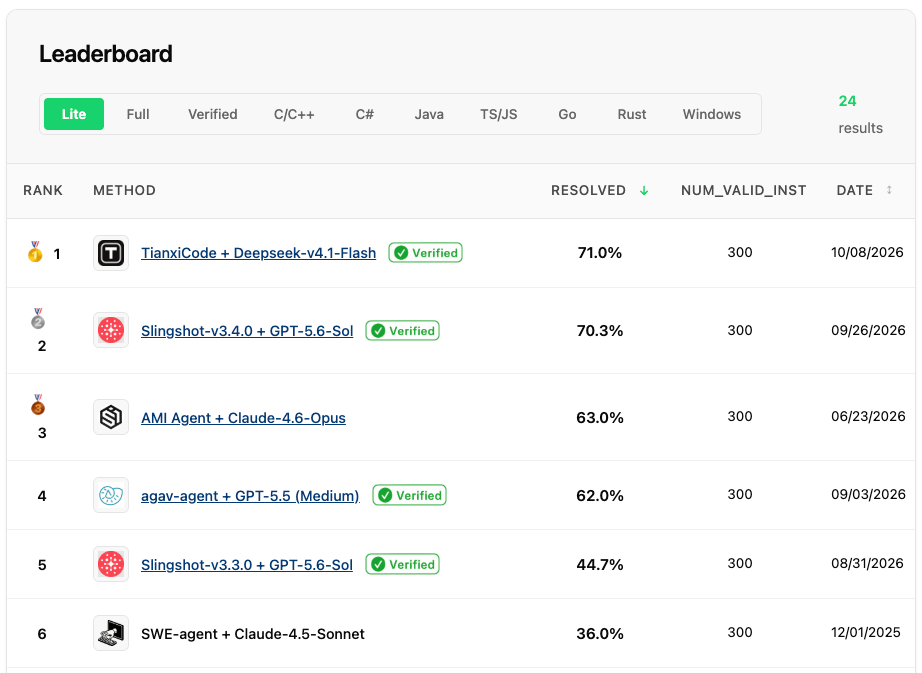922x673 pixels.
Task: Open the TianxiCode + Deepseek-v4.1-Flash link
Action: tap(258, 253)
